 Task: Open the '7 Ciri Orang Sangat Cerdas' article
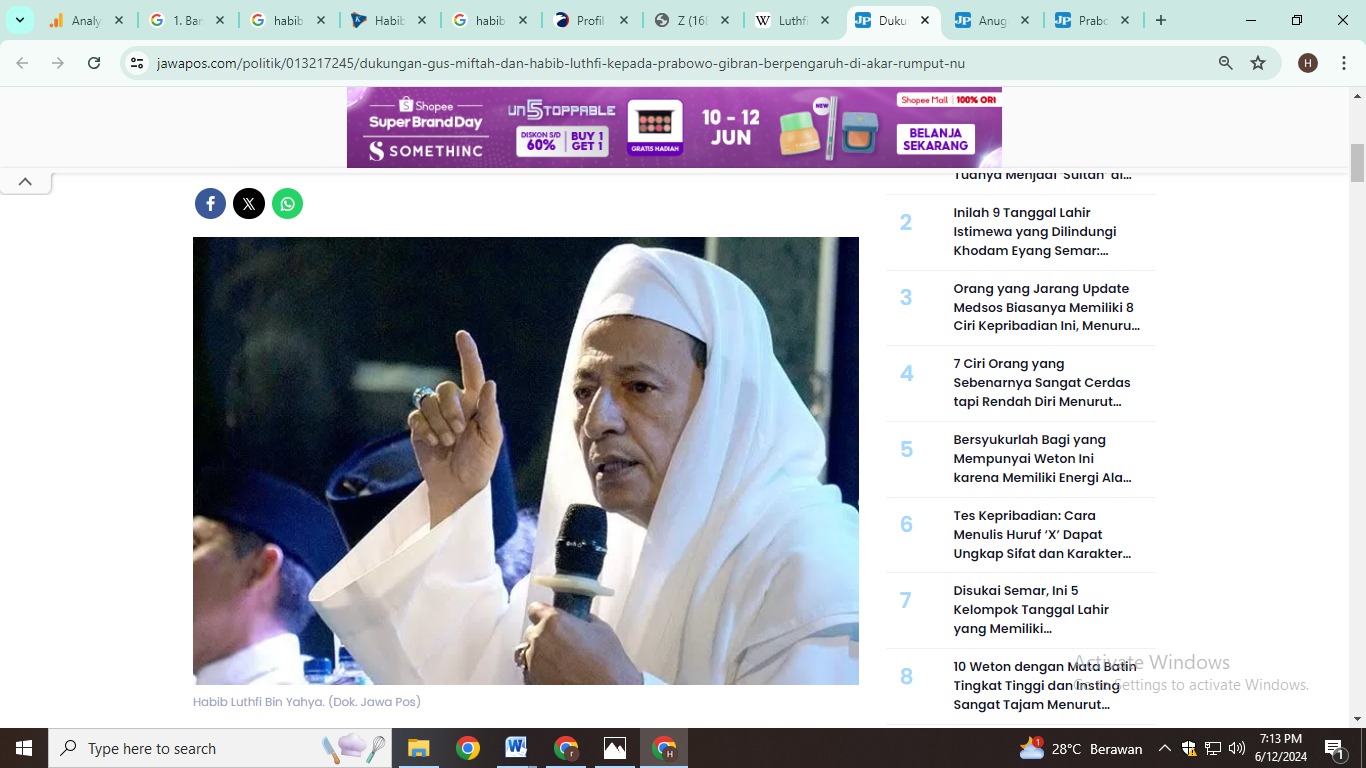click(x=1041, y=382)
